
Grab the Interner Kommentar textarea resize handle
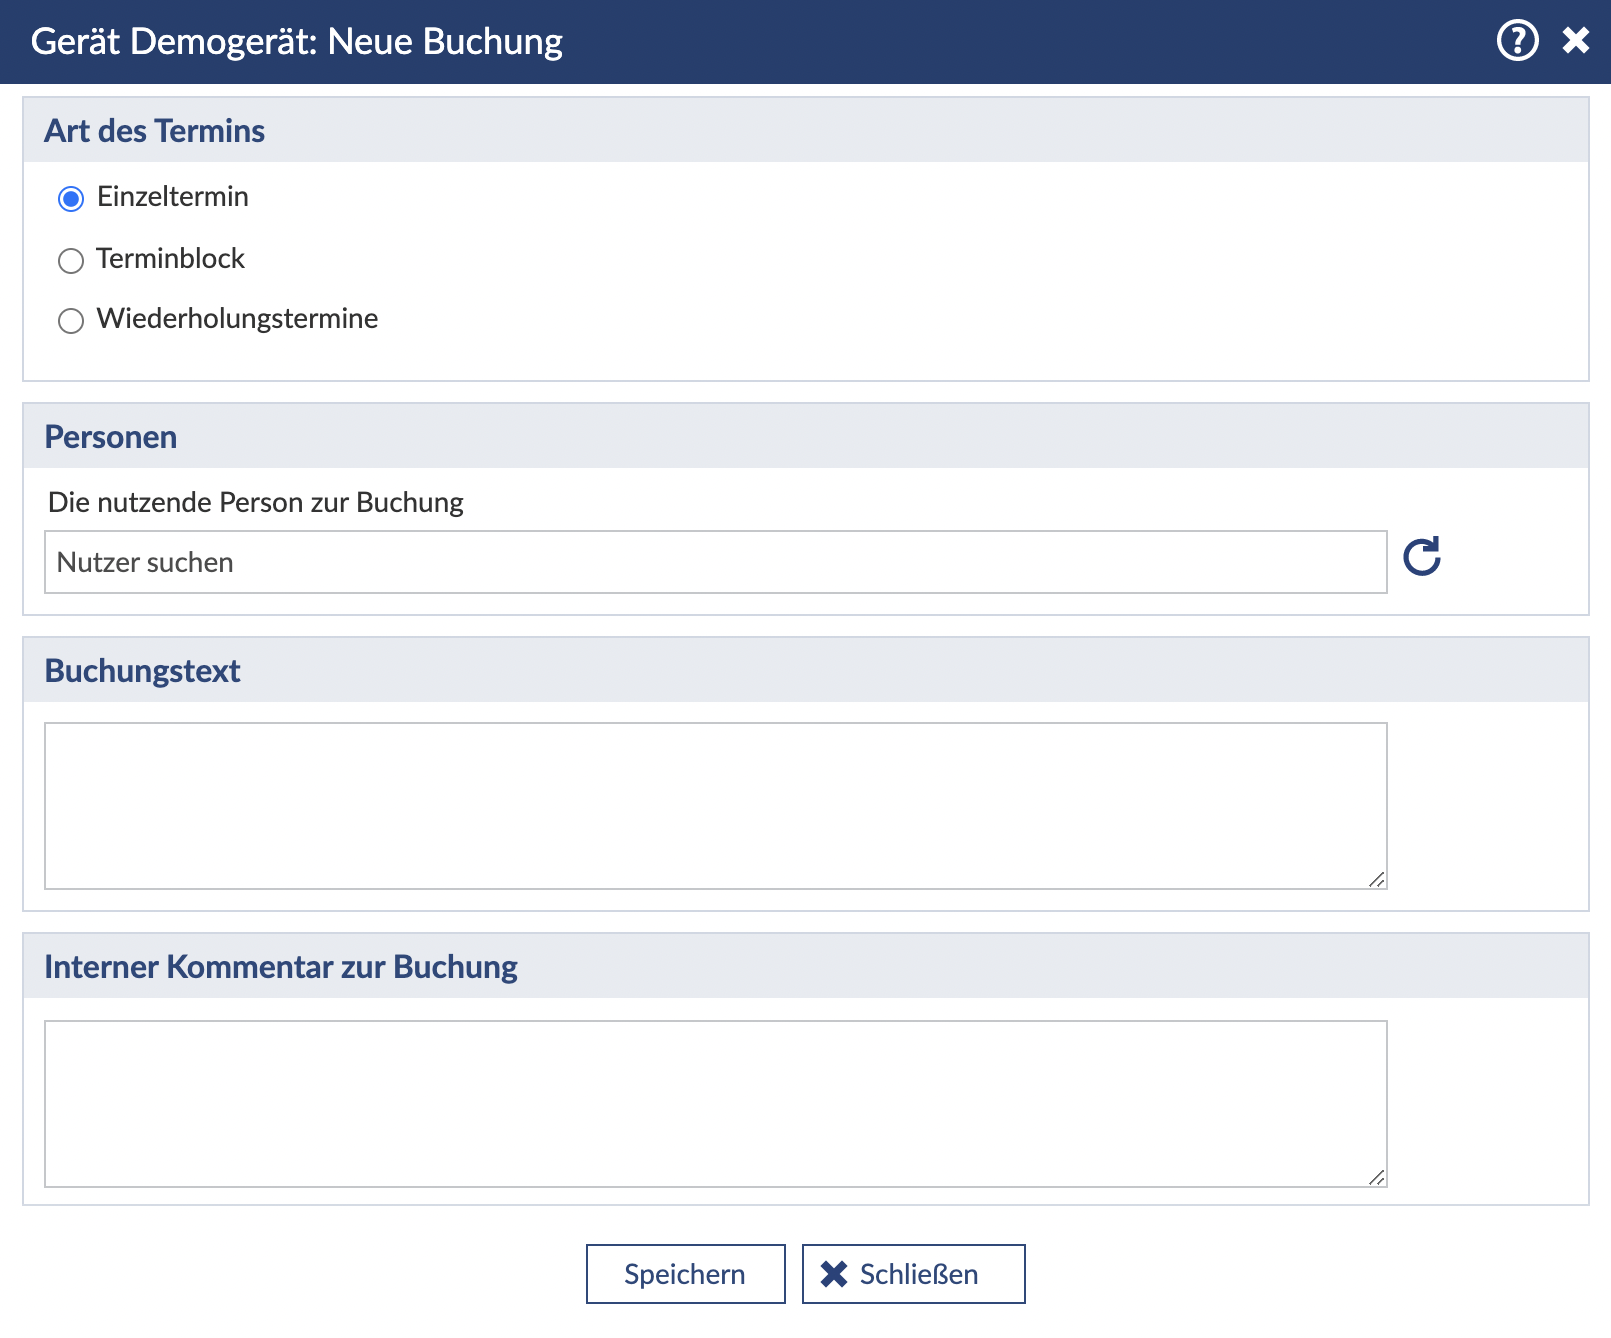(1377, 1177)
